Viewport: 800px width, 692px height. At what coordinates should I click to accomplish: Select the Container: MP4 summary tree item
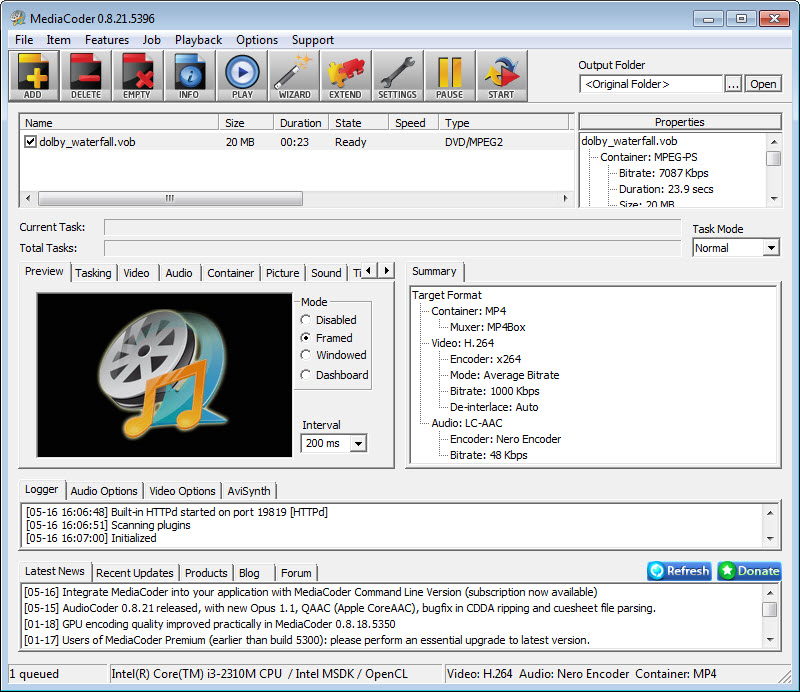pyautogui.click(x=468, y=311)
